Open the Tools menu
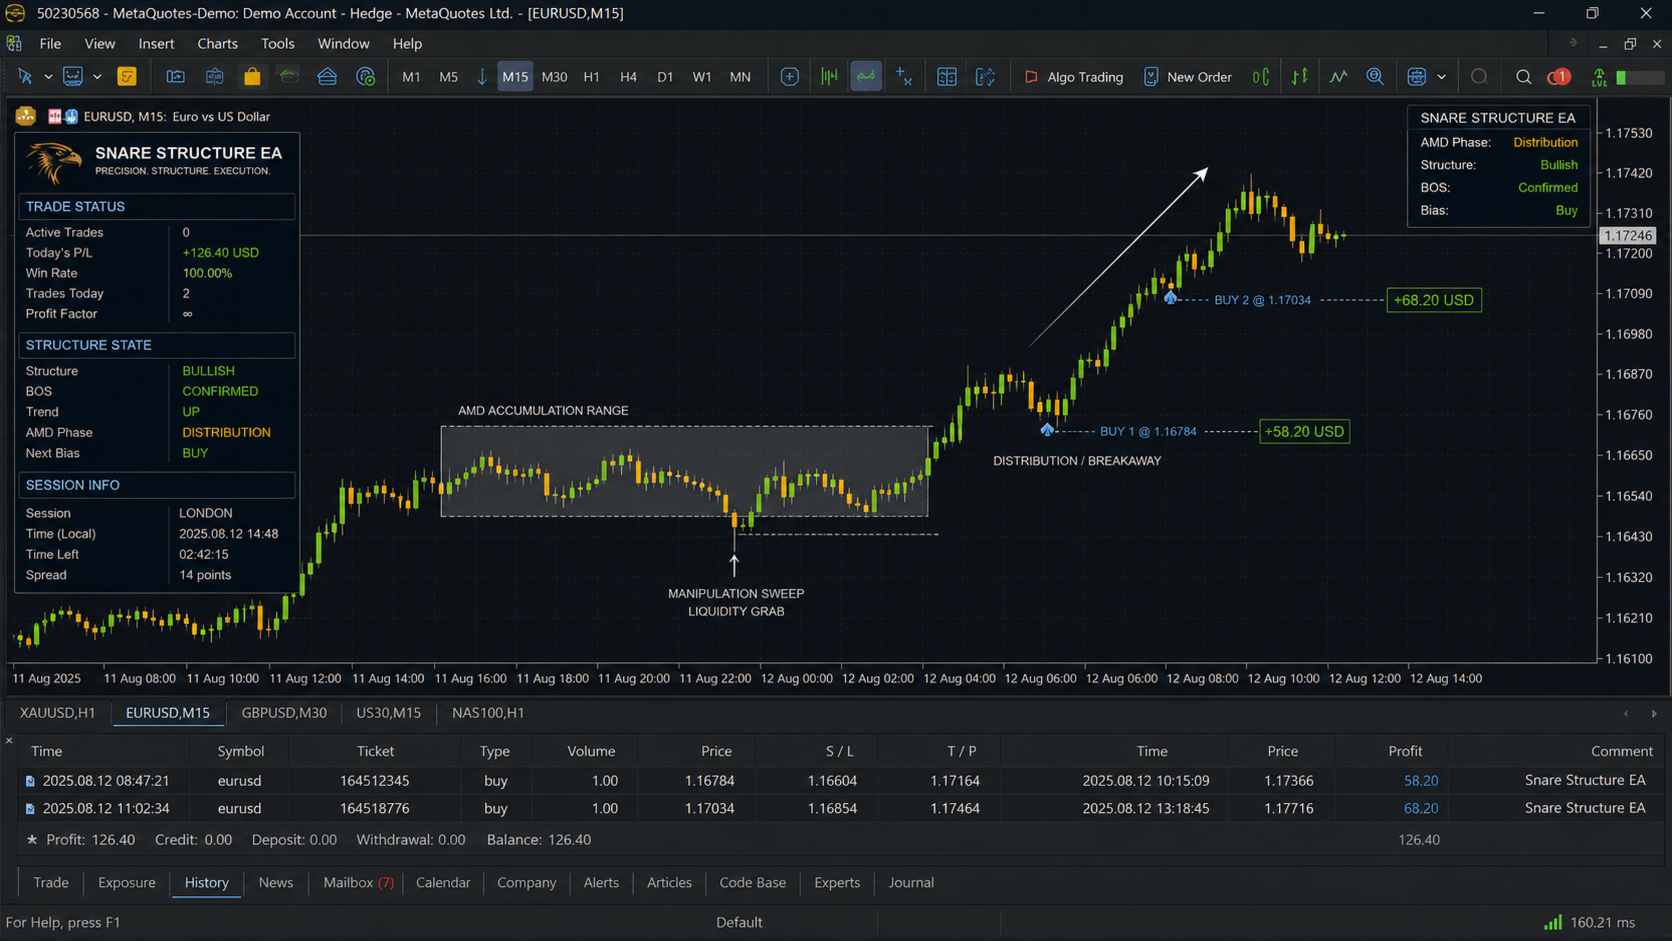1672x941 pixels. (x=277, y=43)
